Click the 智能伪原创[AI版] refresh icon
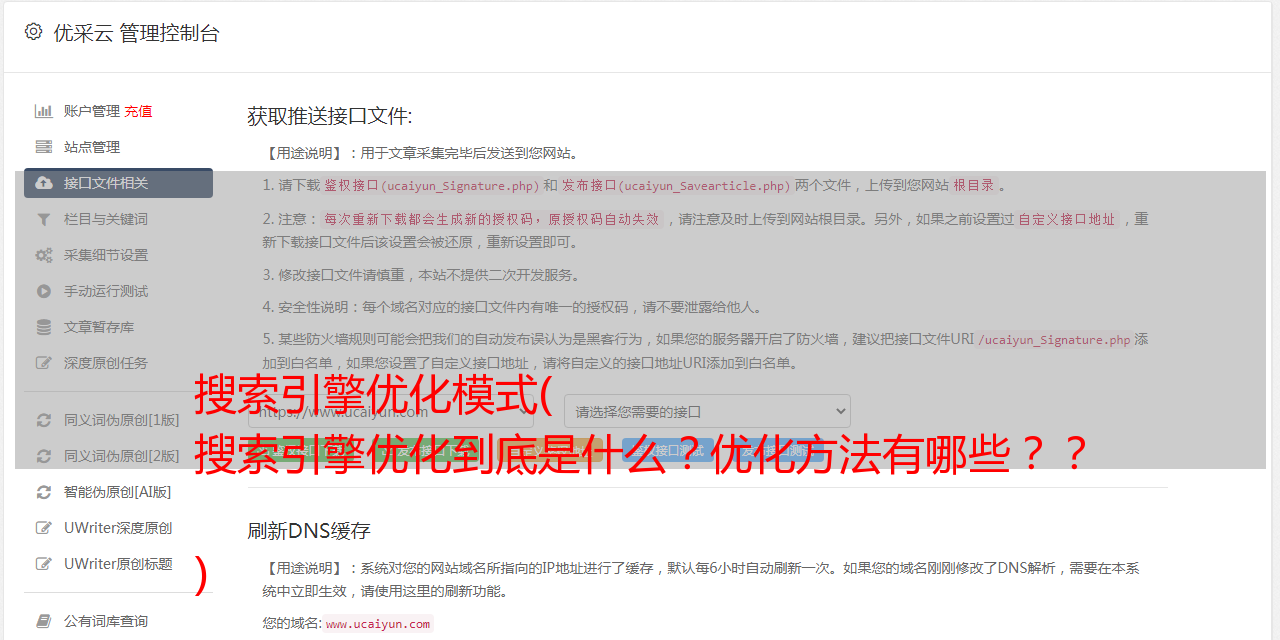The width and height of the screenshot is (1280, 640). 44,492
